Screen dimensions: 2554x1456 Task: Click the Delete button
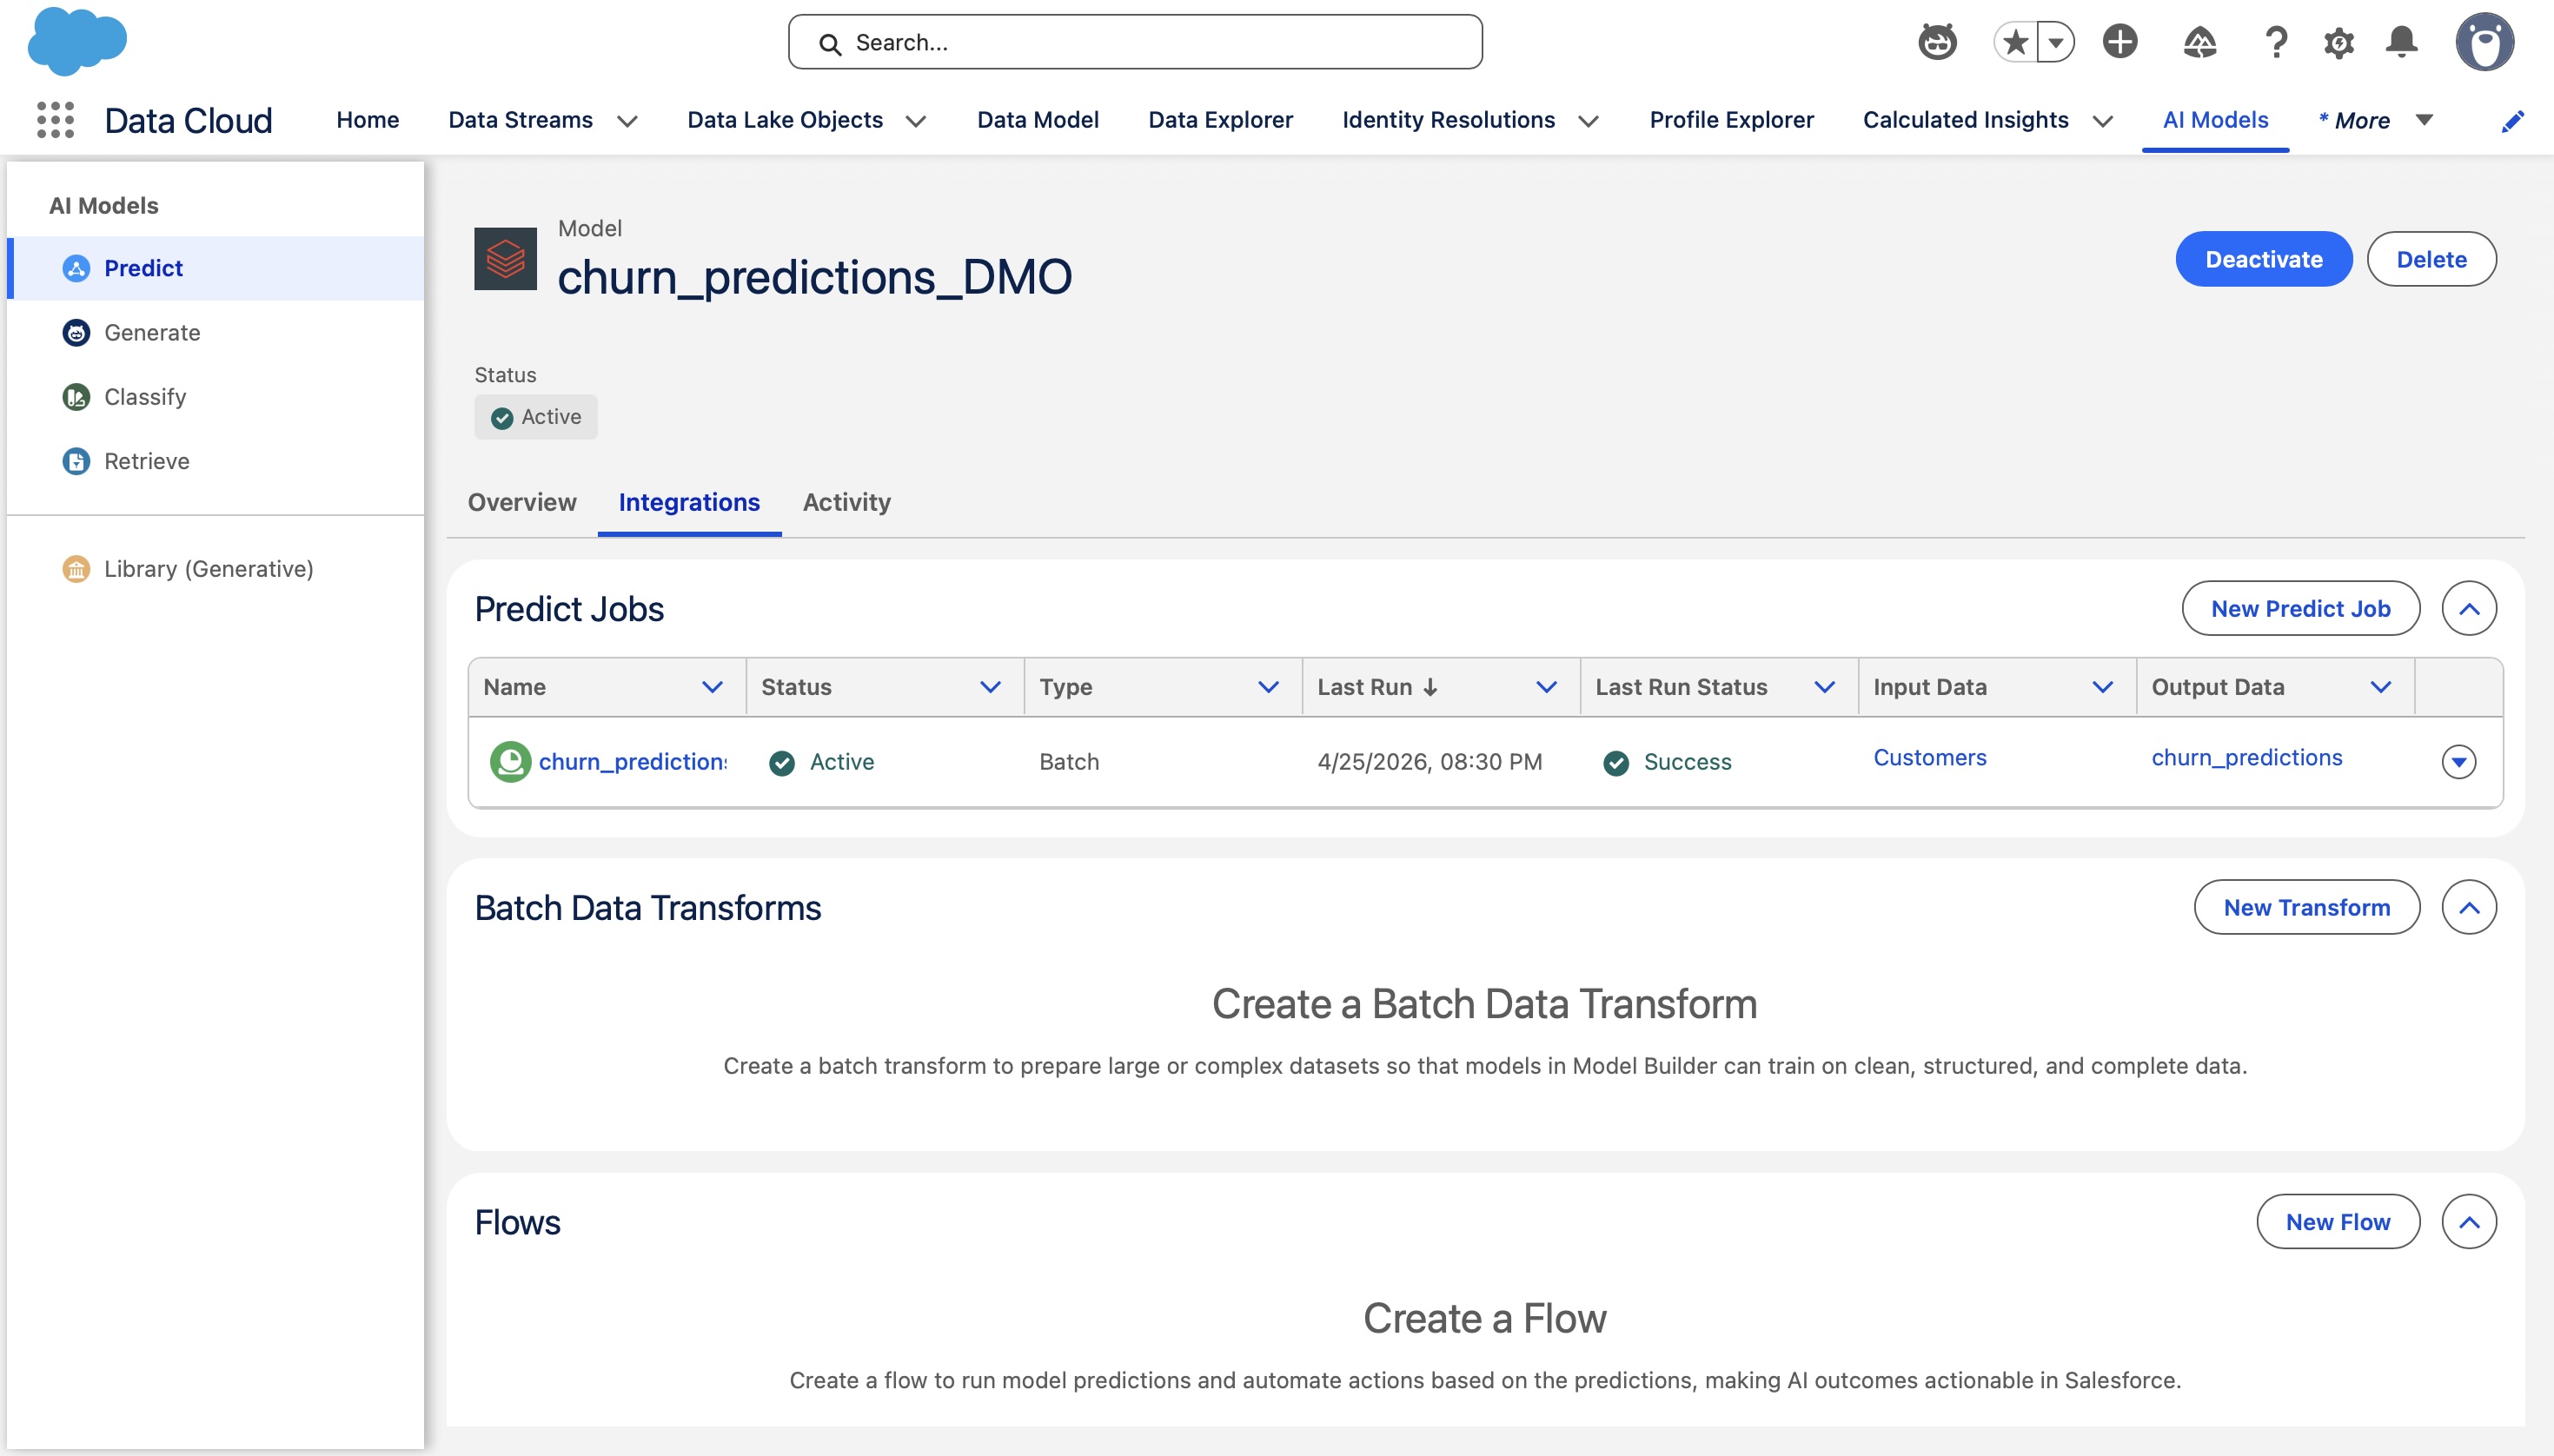coord(2431,260)
